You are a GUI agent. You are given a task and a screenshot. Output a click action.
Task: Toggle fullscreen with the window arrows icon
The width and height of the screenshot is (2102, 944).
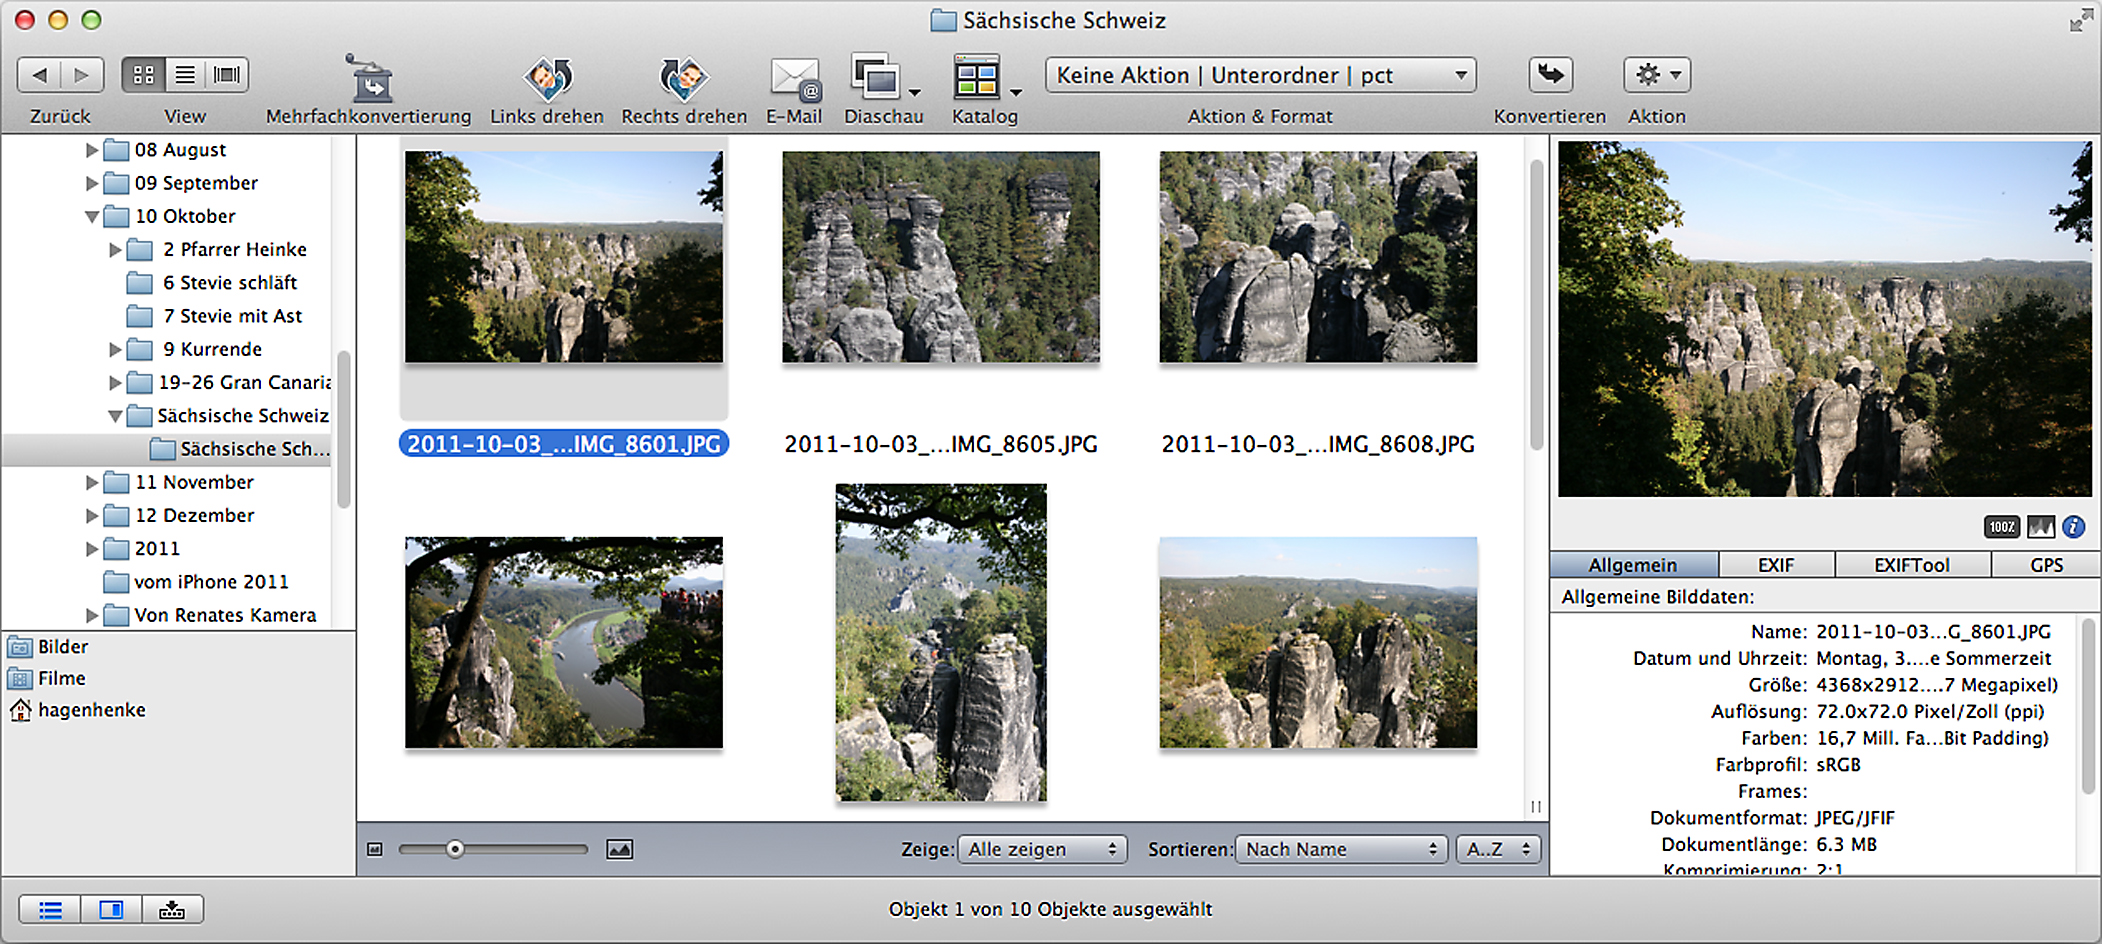[2081, 20]
